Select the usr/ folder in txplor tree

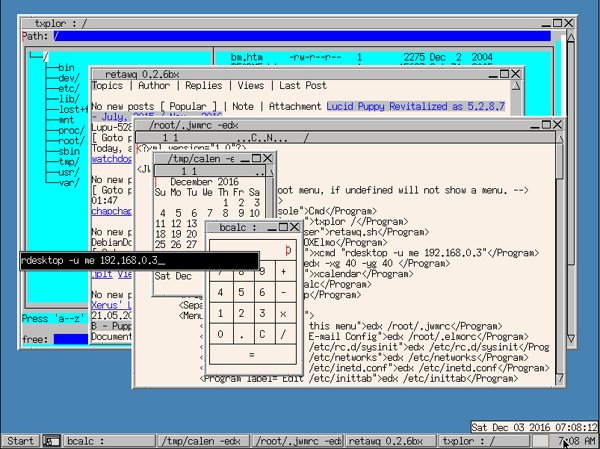point(69,172)
